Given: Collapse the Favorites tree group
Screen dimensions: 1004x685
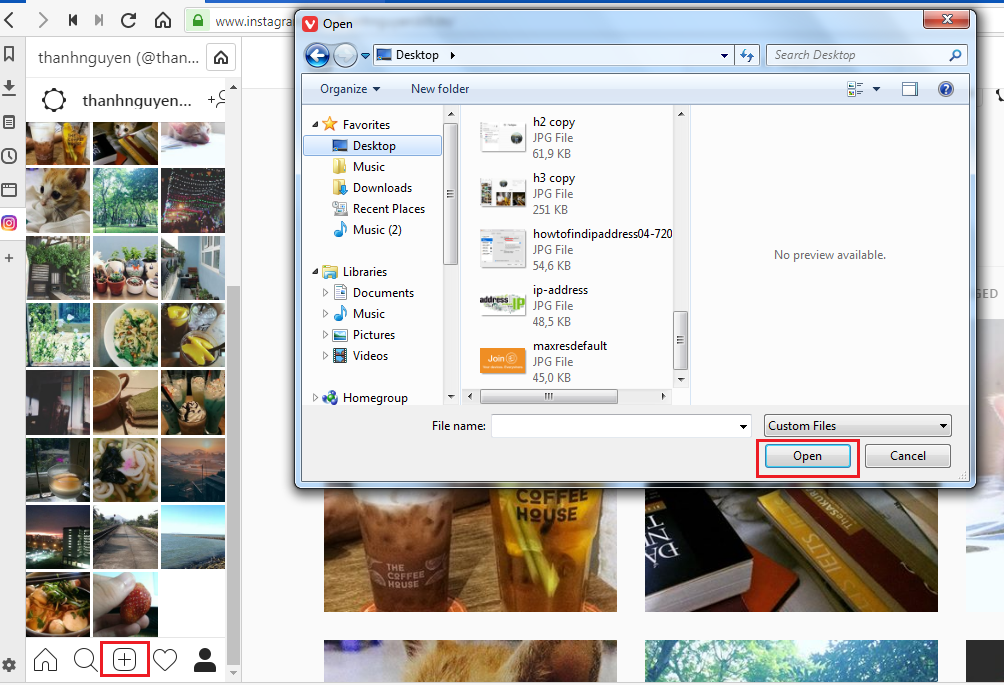Looking at the screenshot, I should pyautogui.click(x=315, y=124).
